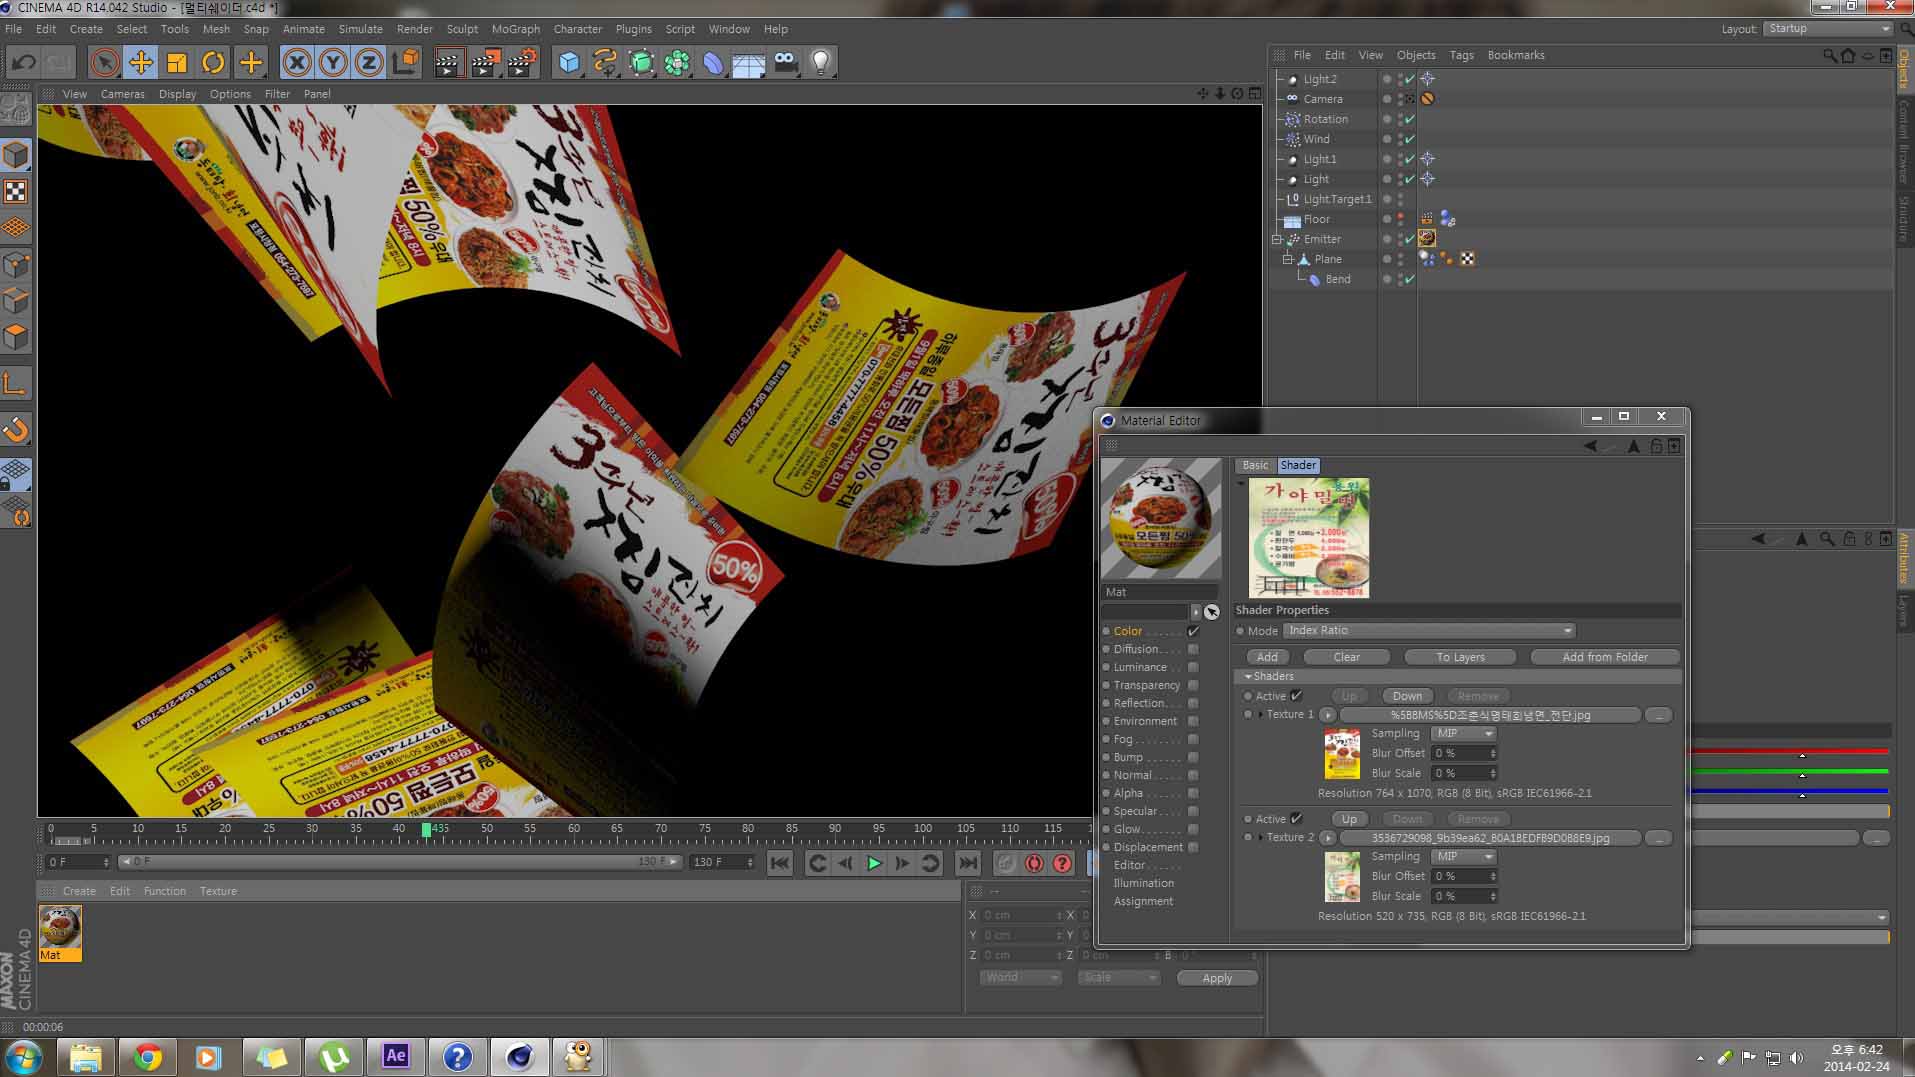The height and width of the screenshot is (1077, 1915).
Task: Toggle Z axis lock
Action: pyautogui.click(x=369, y=63)
